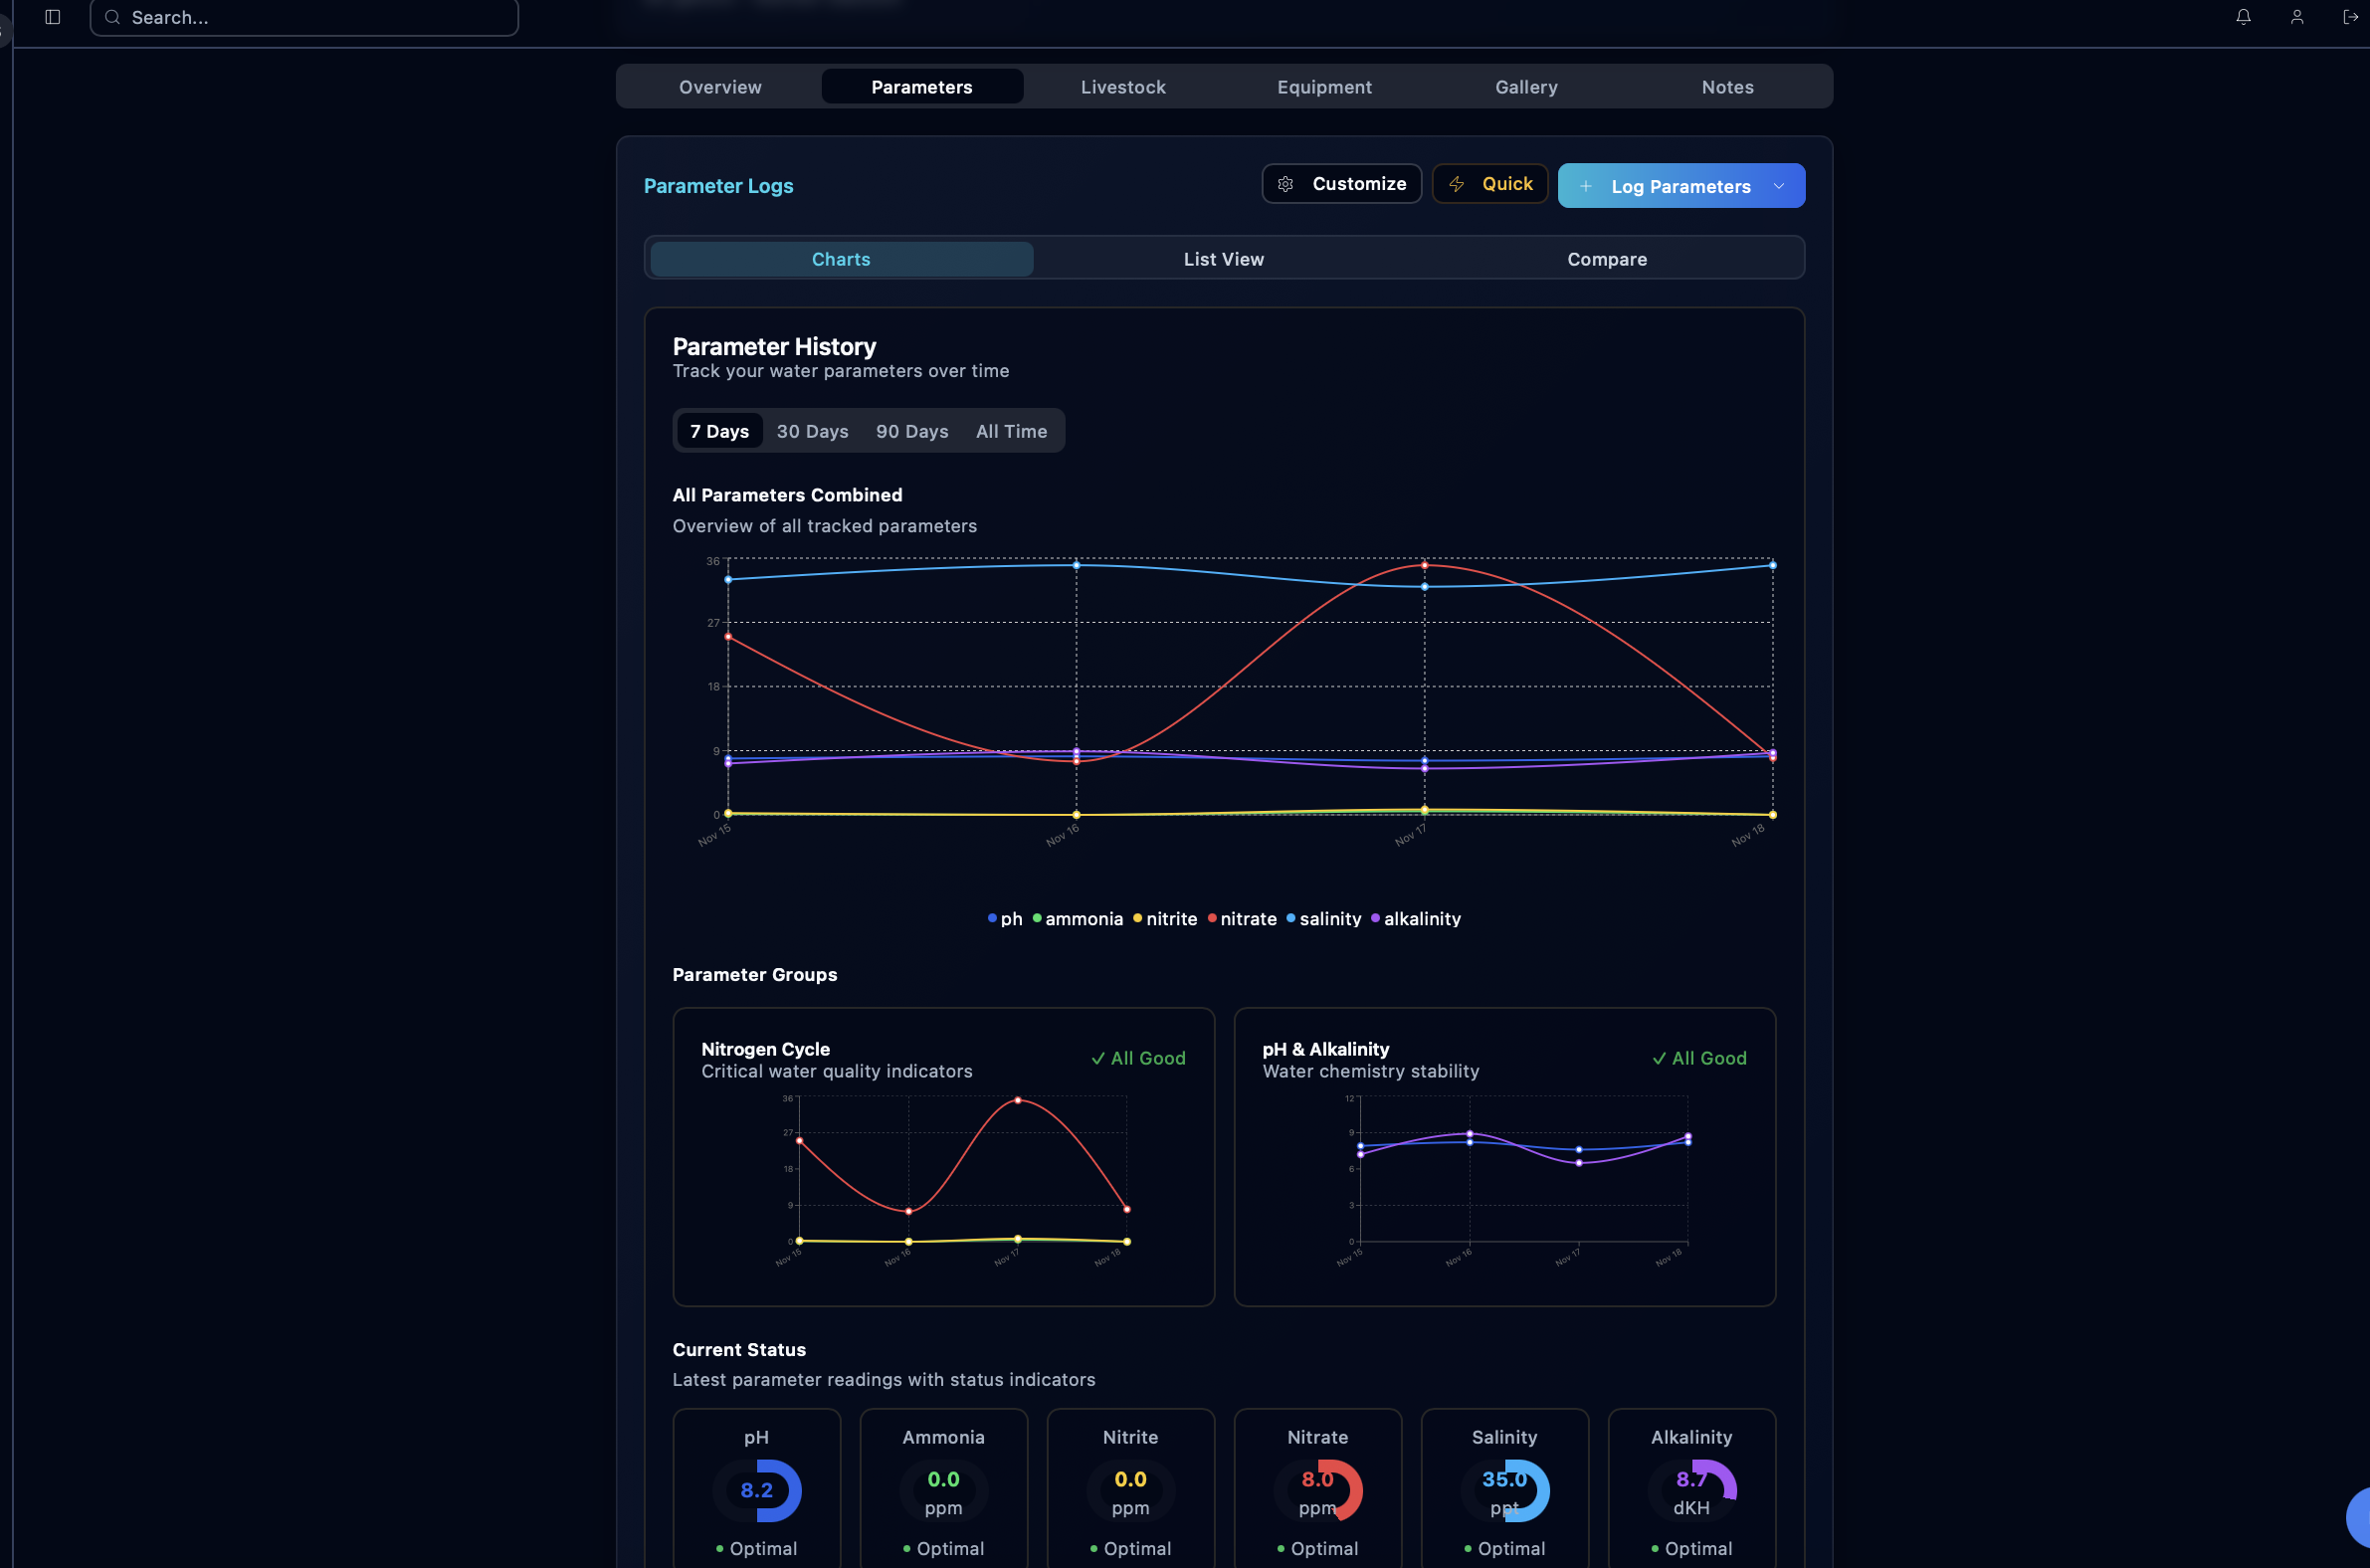Select the 90 Days range
The width and height of the screenshot is (2370, 1568).
(x=911, y=431)
